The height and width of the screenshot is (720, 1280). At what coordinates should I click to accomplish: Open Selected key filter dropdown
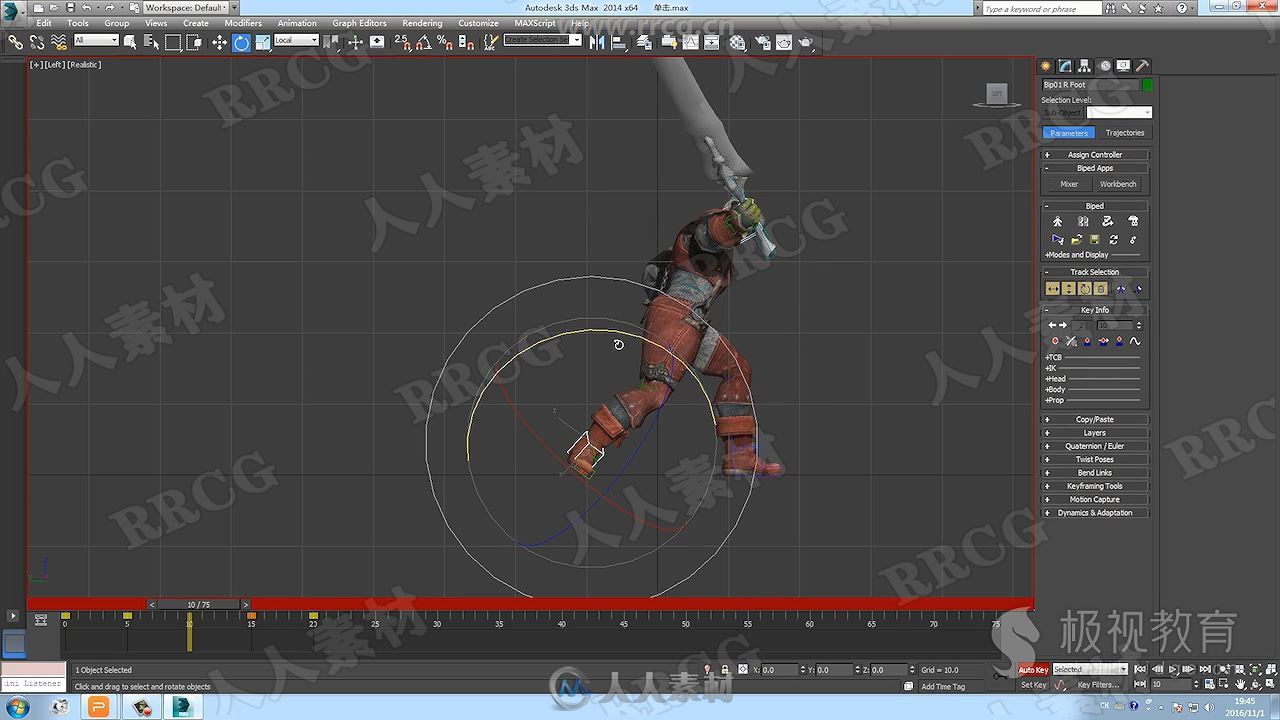pyautogui.click(x=1090, y=669)
